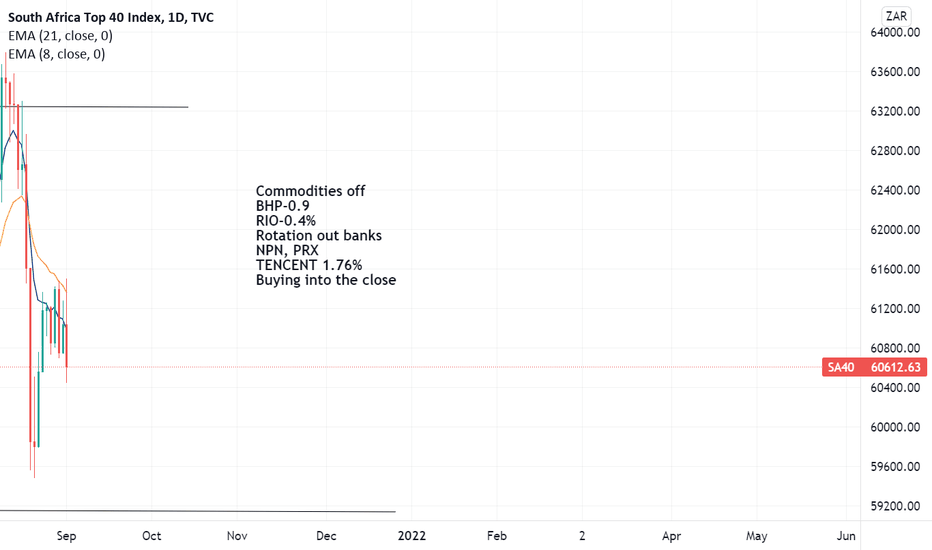Click the 63600.00 price axis label
This screenshot has height=550, width=932.
tap(895, 72)
